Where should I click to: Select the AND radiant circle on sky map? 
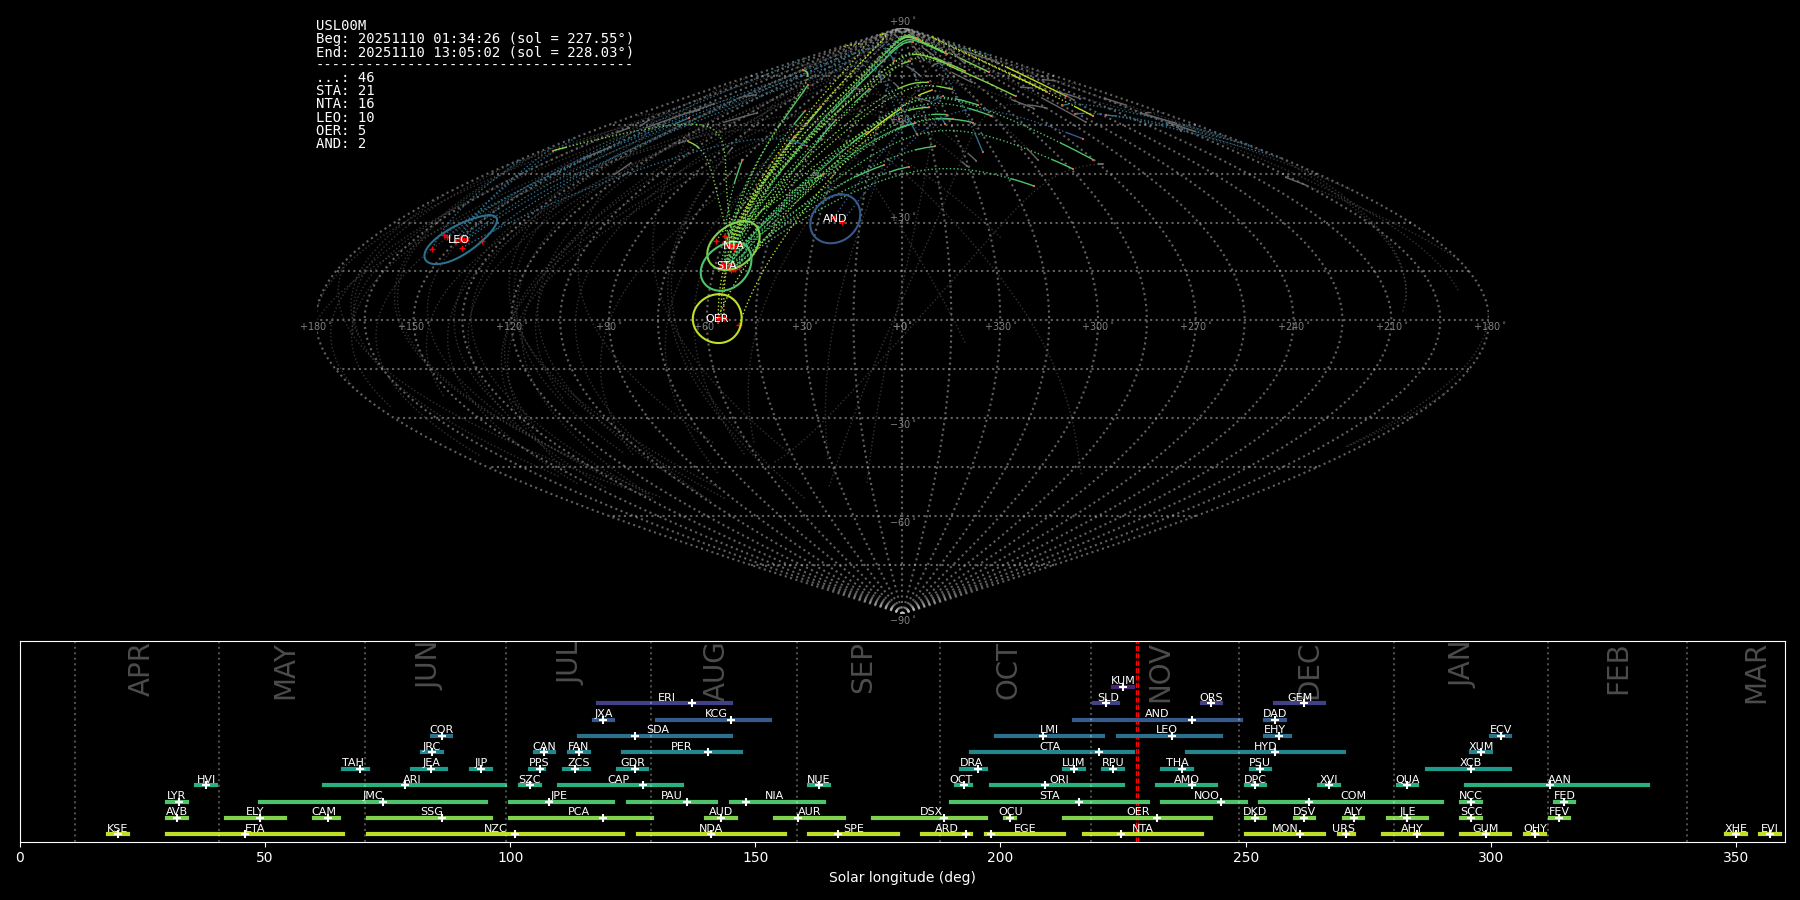[835, 218]
